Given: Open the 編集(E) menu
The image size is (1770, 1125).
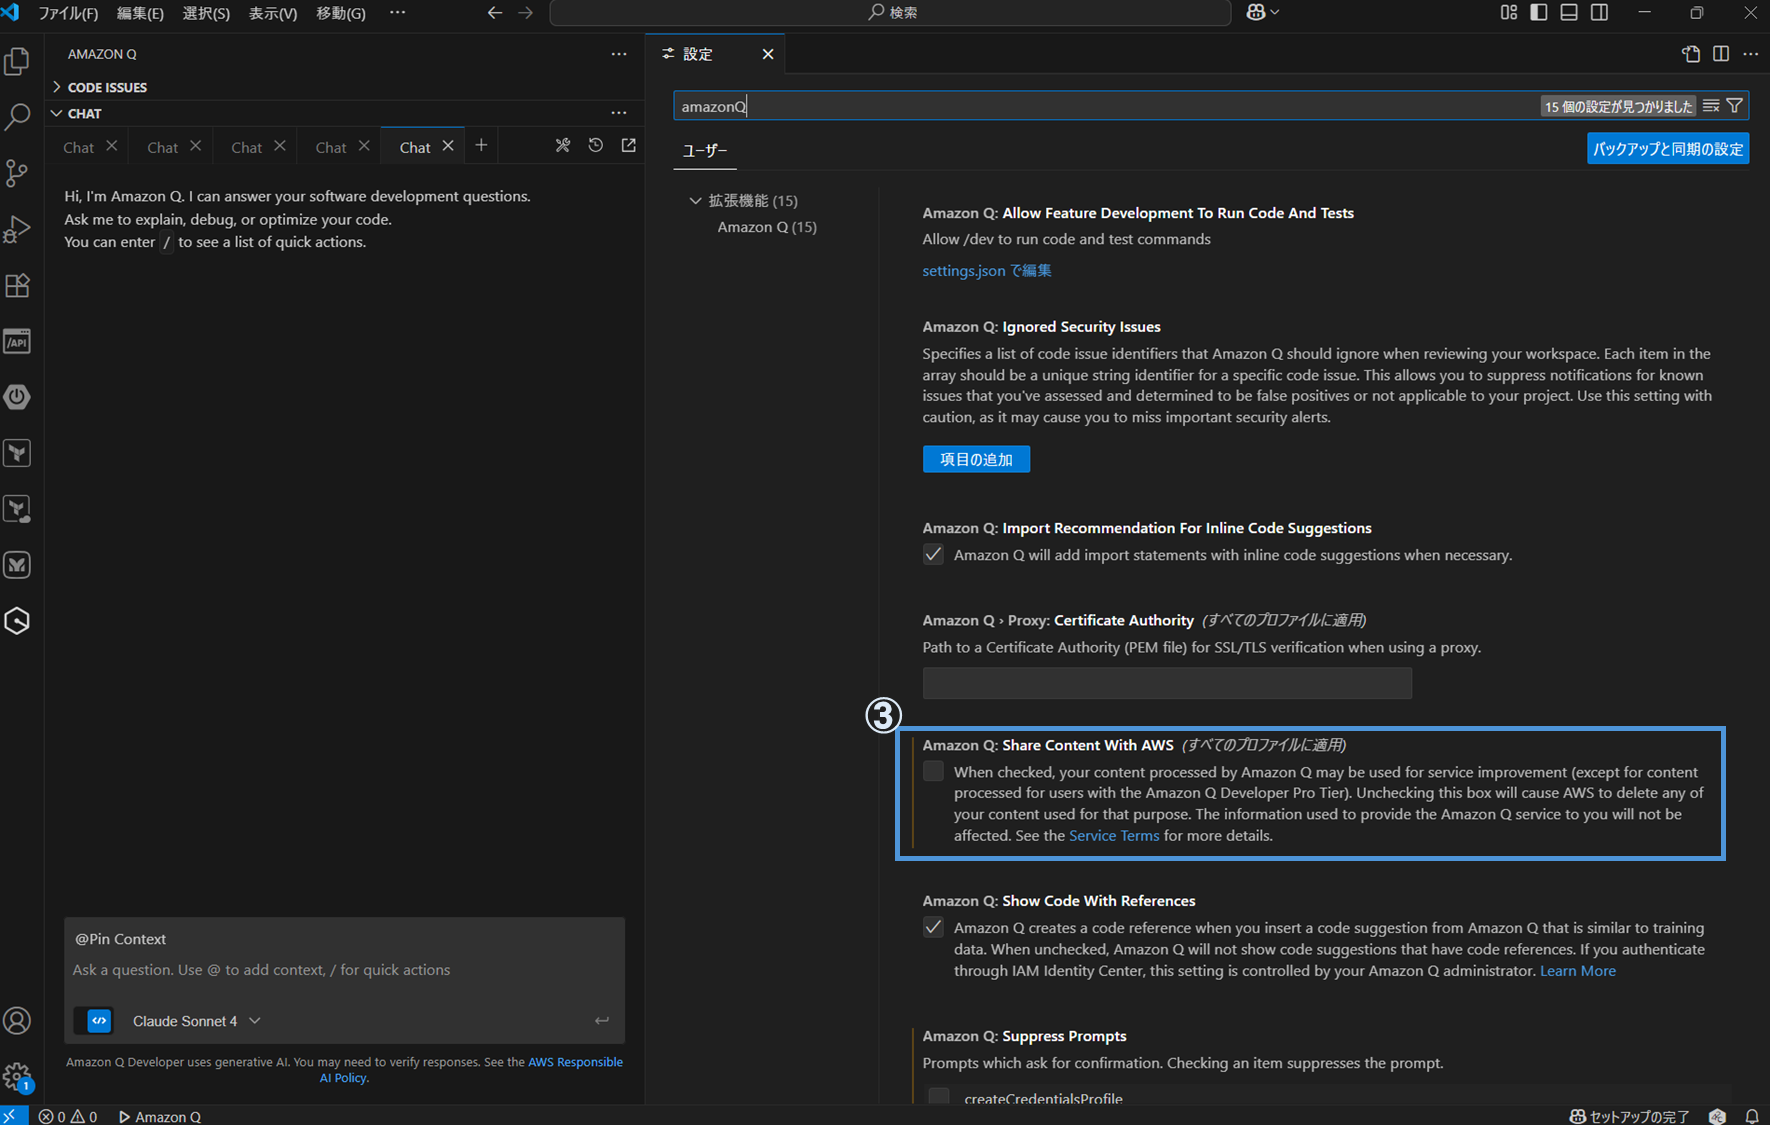Looking at the screenshot, I should coord(140,13).
